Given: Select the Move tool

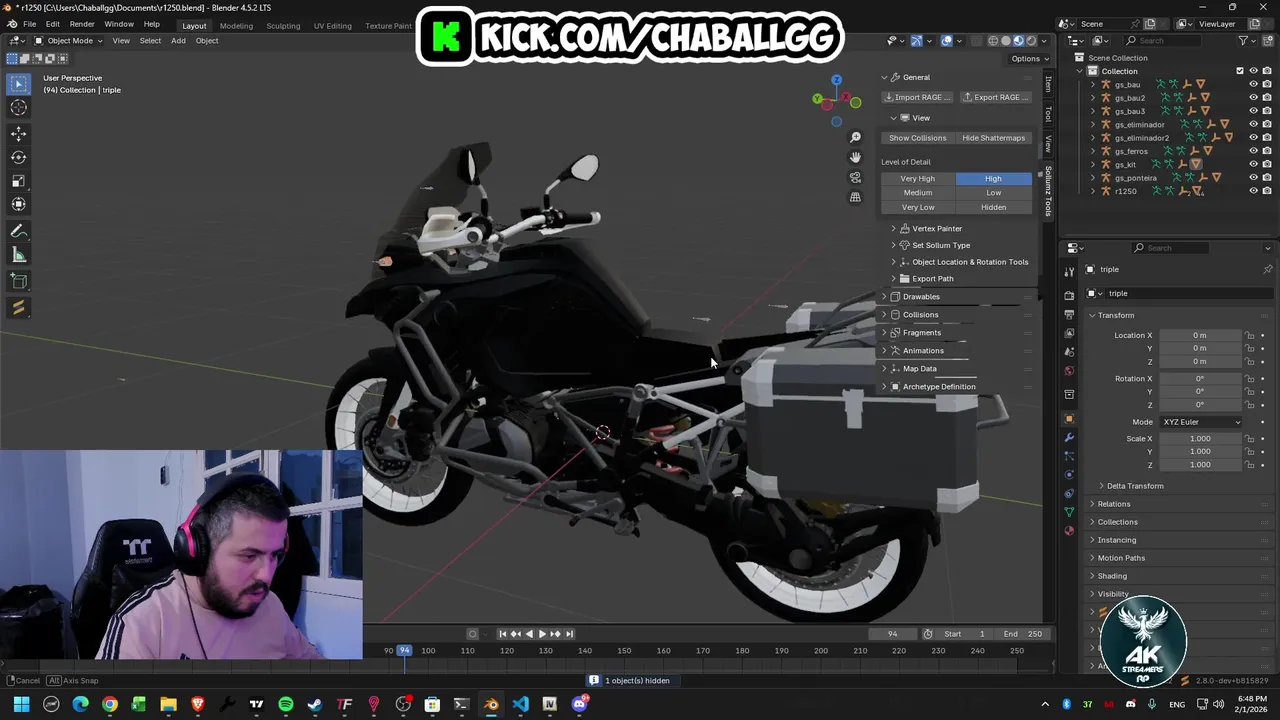Looking at the screenshot, I should 18,133.
